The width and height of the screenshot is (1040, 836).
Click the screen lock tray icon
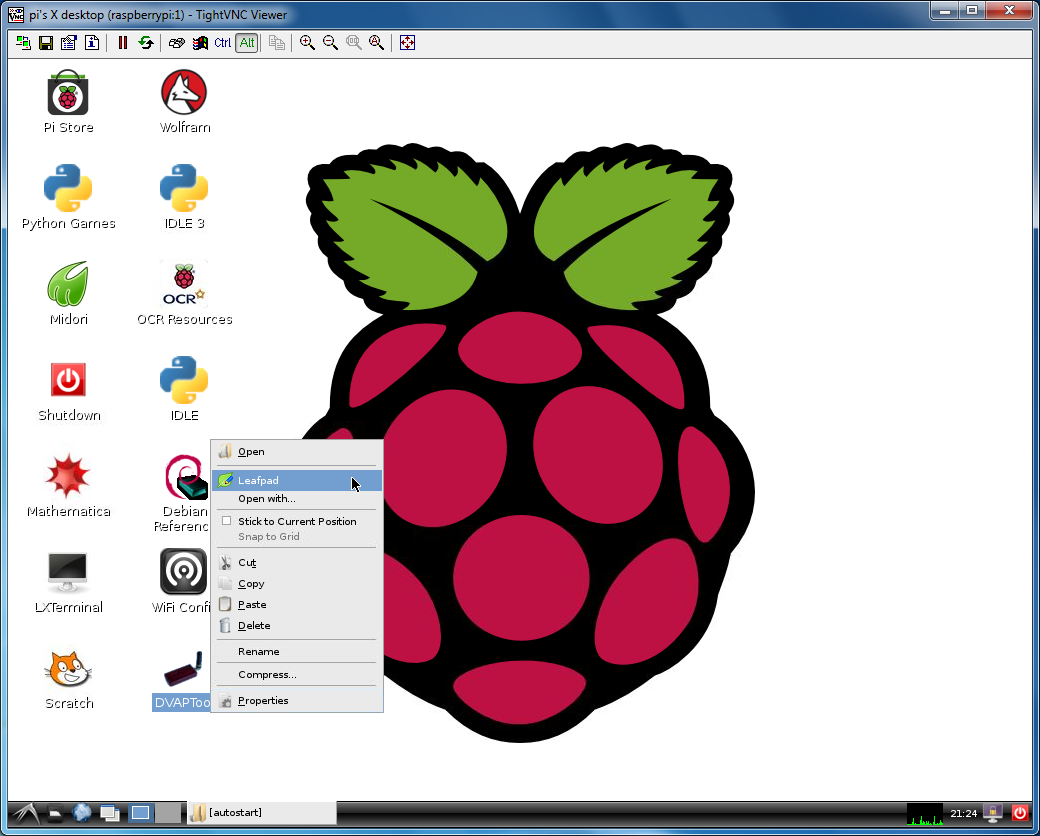click(993, 813)
